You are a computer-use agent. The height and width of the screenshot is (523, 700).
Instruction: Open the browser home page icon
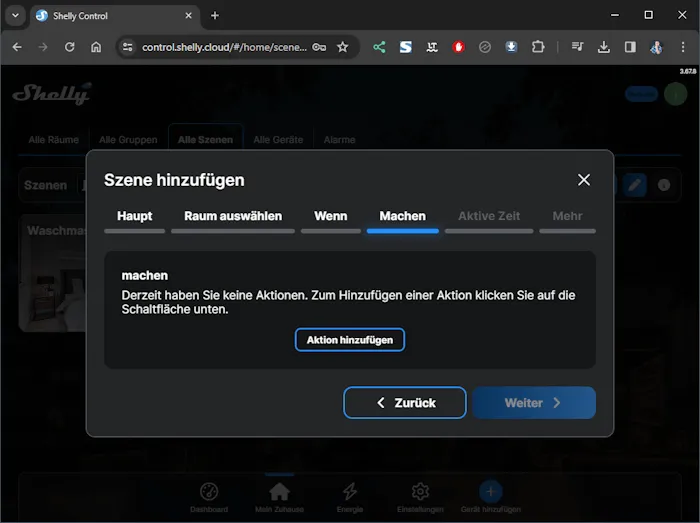point(96,47)
